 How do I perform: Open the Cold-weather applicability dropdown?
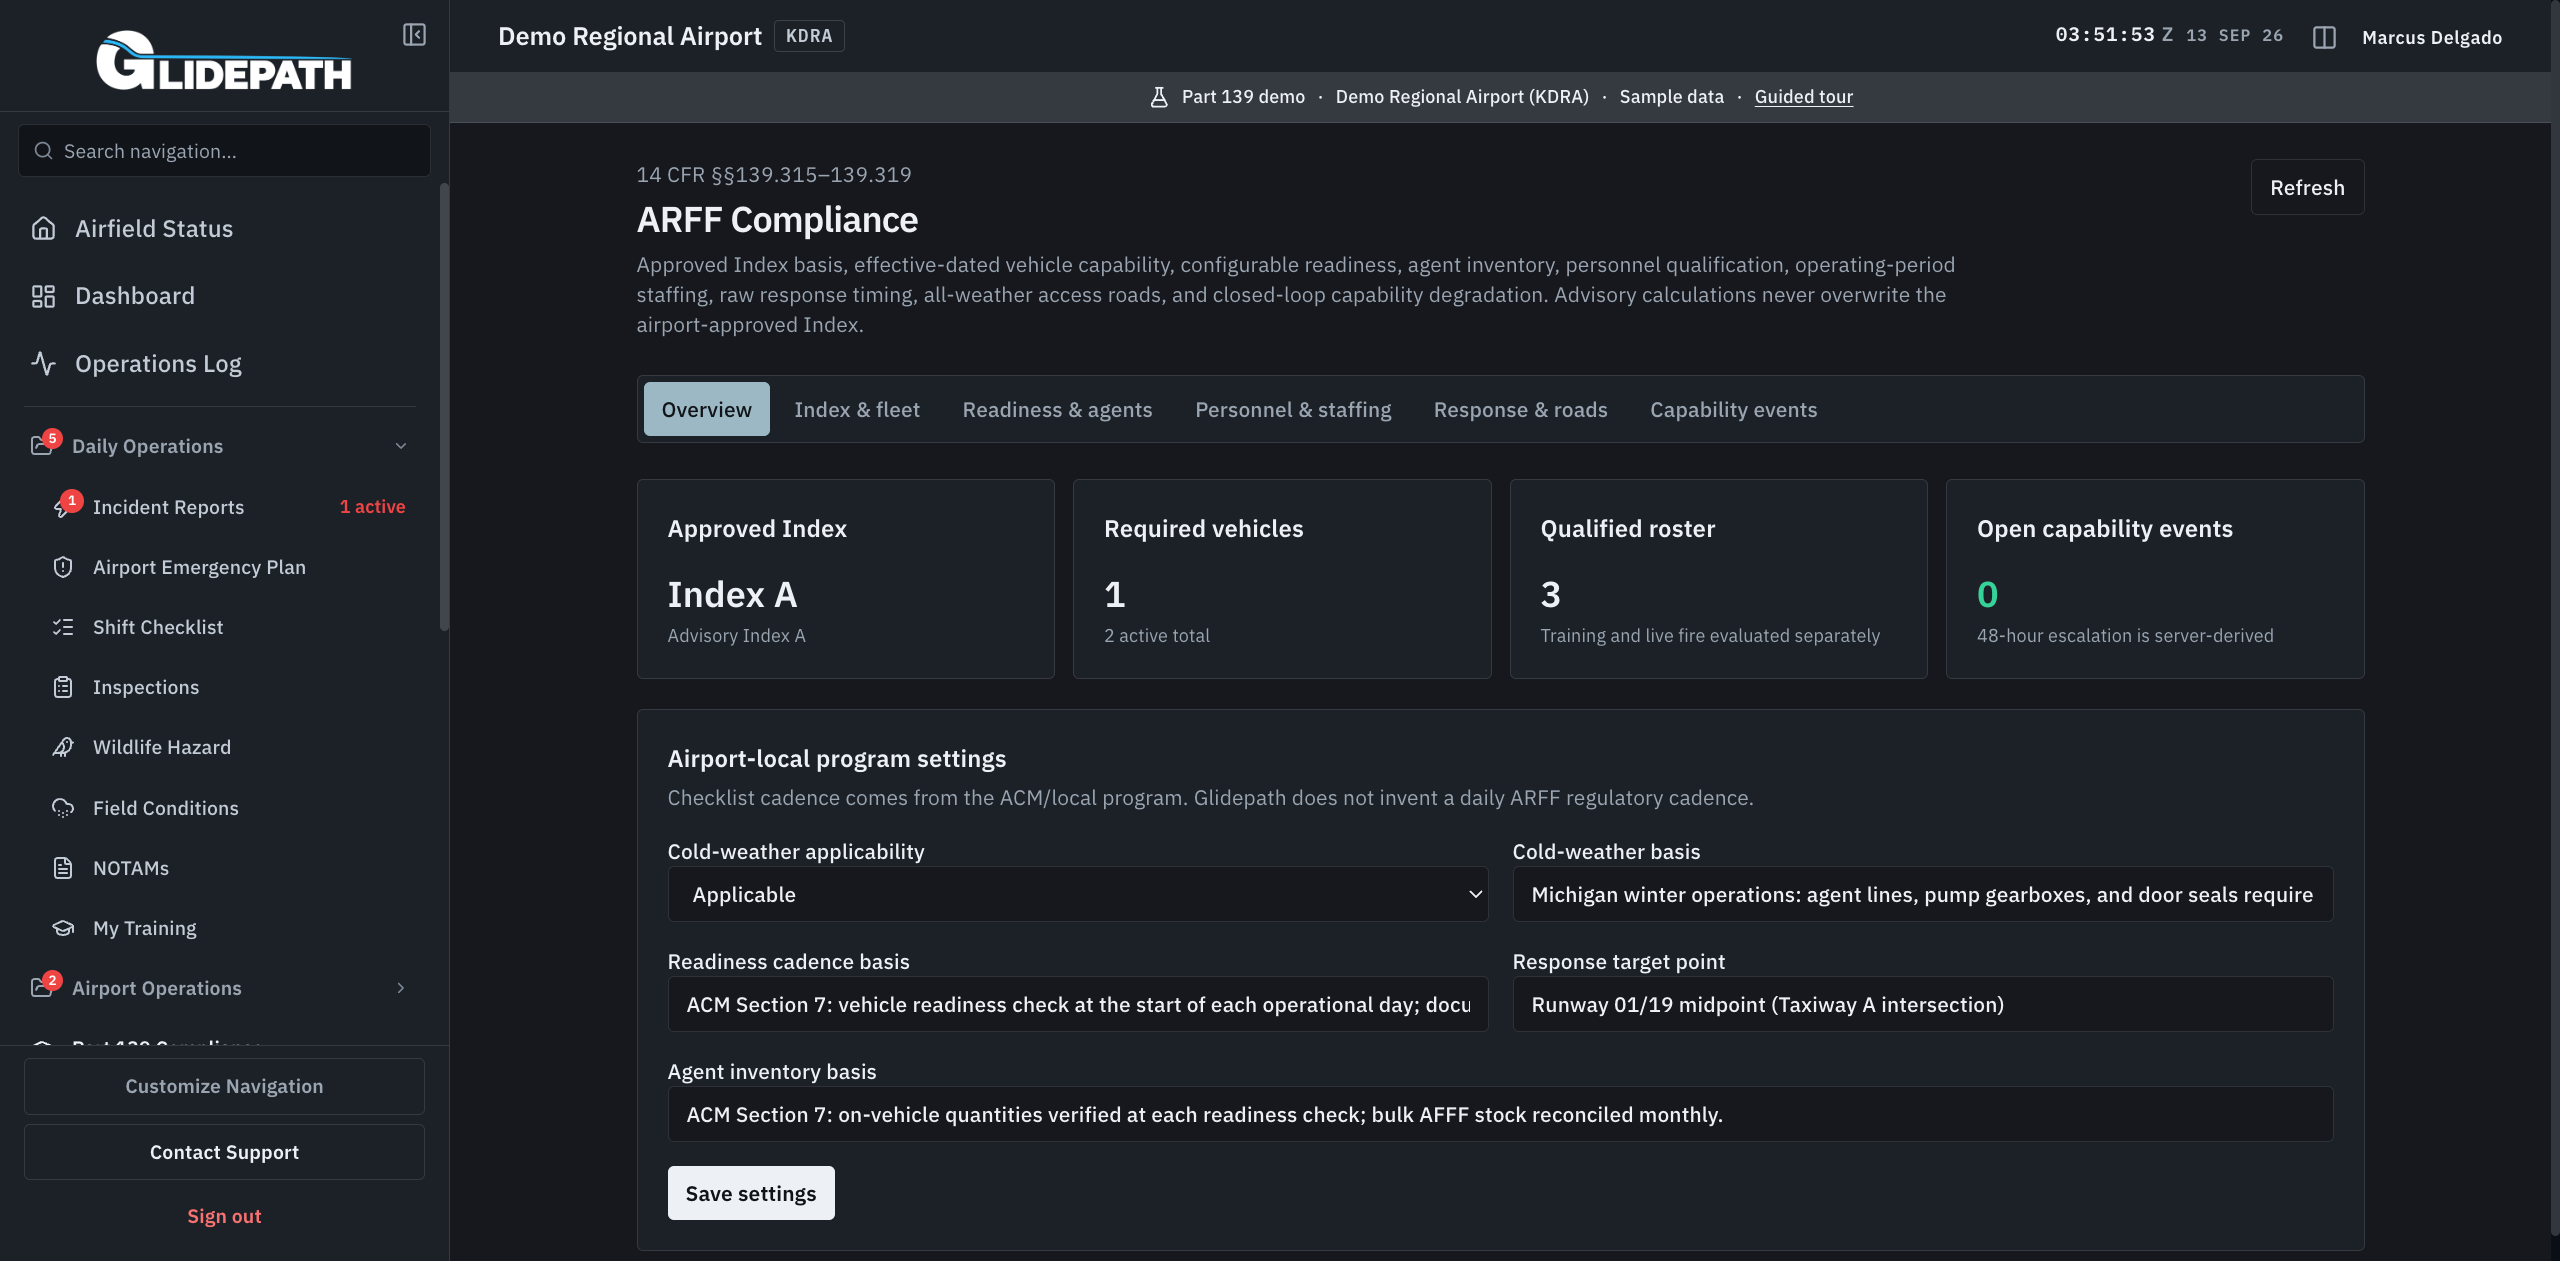pyautogui.click(x=1077, y=894)
